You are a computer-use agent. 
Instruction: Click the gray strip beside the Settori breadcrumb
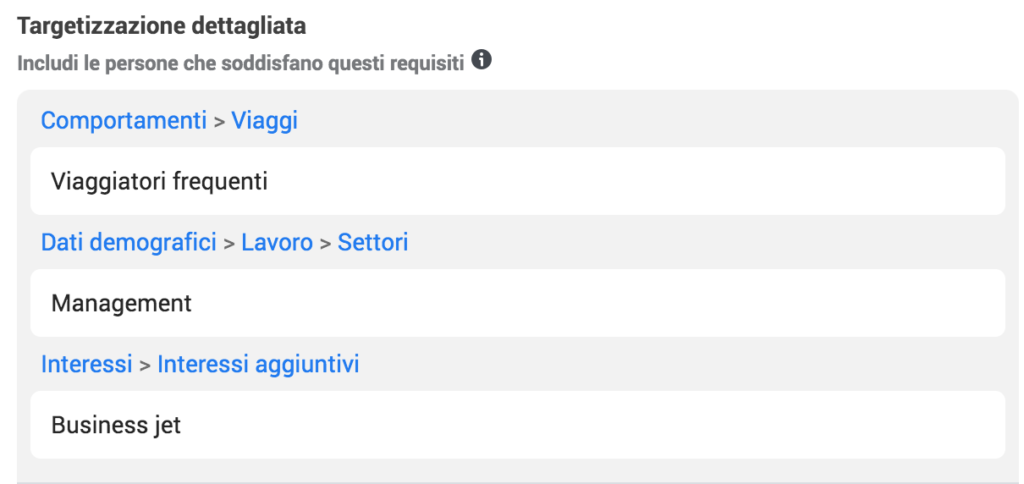click(705, 242)
